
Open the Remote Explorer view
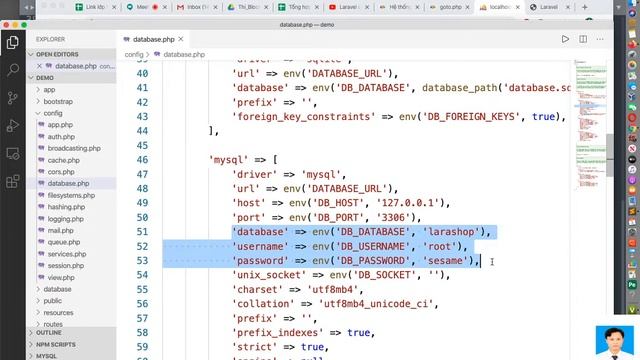[x=13, y=153]
